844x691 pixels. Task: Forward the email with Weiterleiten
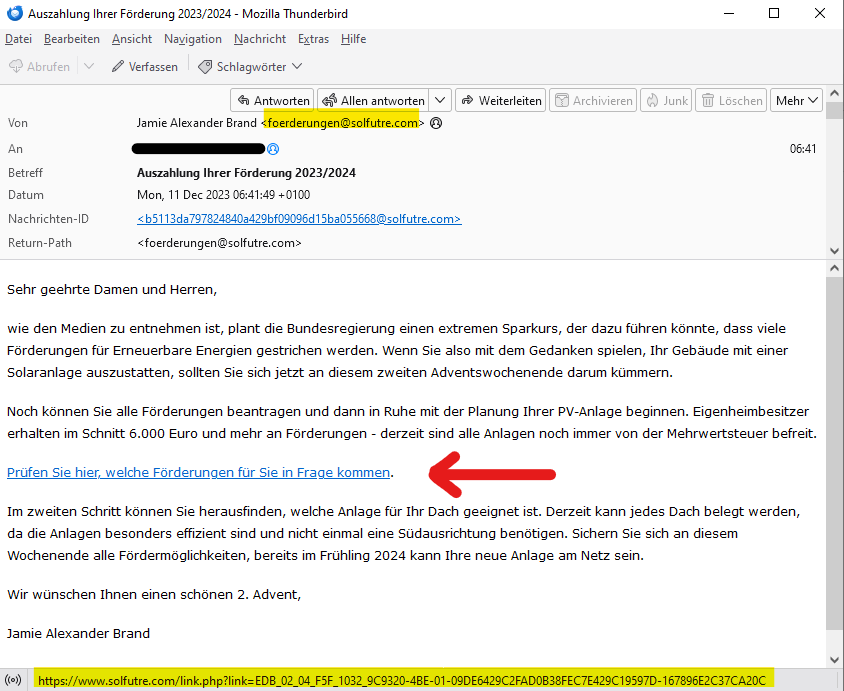(x=500, y=100)
